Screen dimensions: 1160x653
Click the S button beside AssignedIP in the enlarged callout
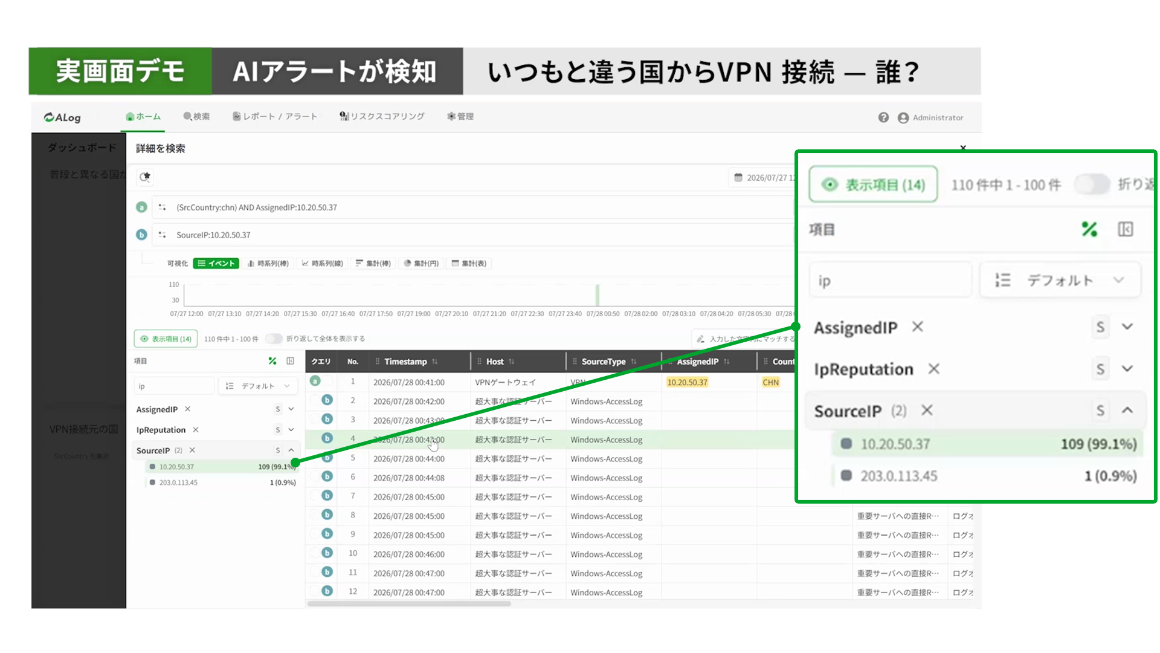1100,327
